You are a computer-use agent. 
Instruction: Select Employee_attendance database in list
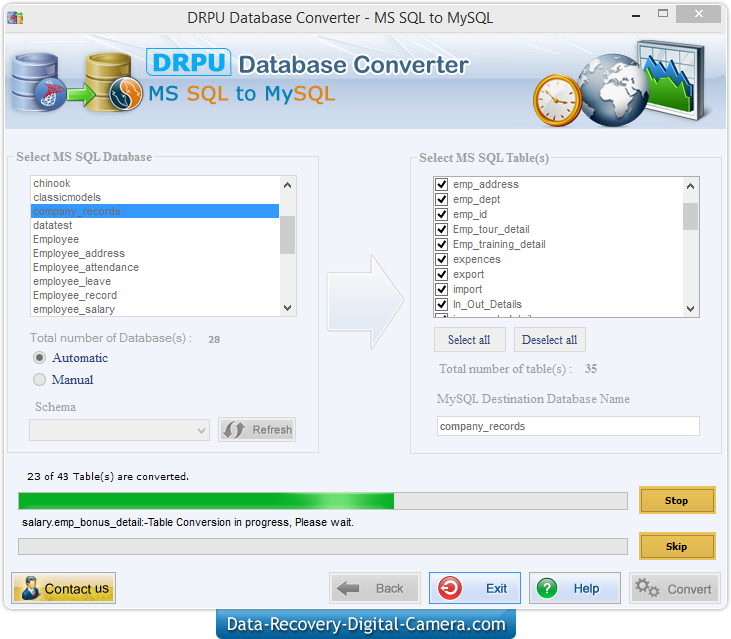(x=155, y=267)
